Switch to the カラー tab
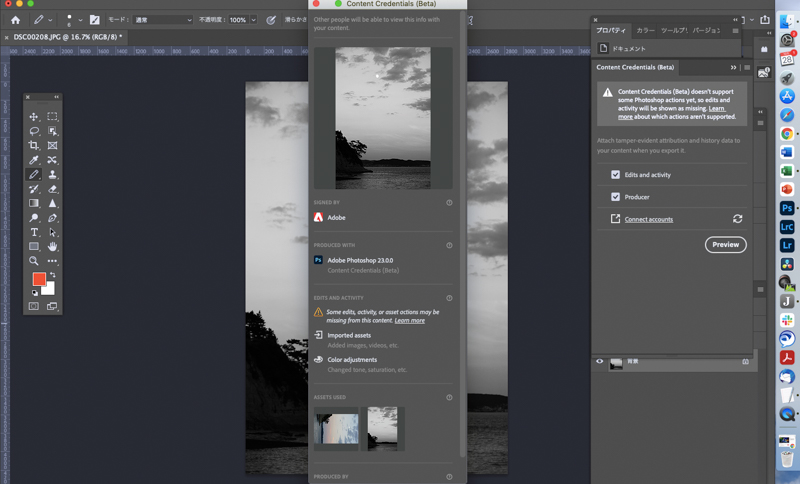The height and width of the screenshot is (484, 800). [x=645, y=31]
